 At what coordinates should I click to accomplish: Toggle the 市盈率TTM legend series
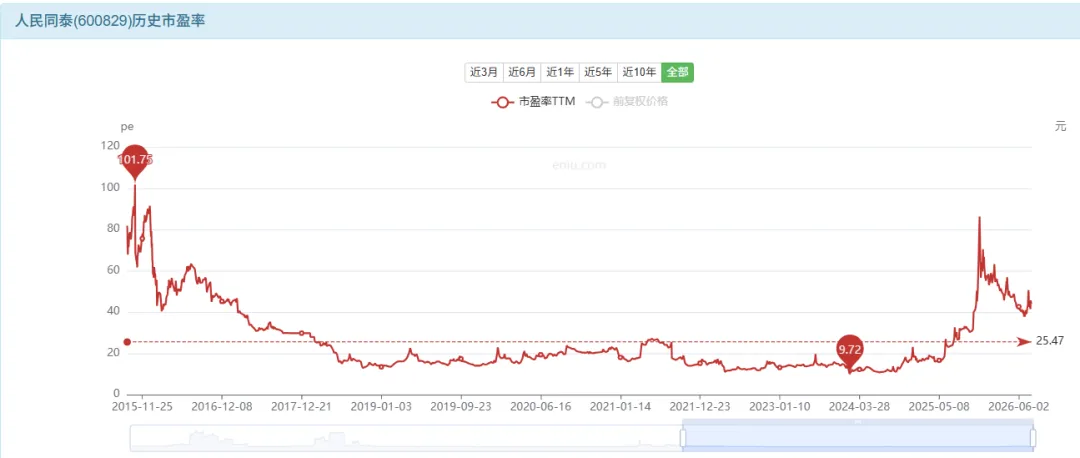[x=533, y=102]
